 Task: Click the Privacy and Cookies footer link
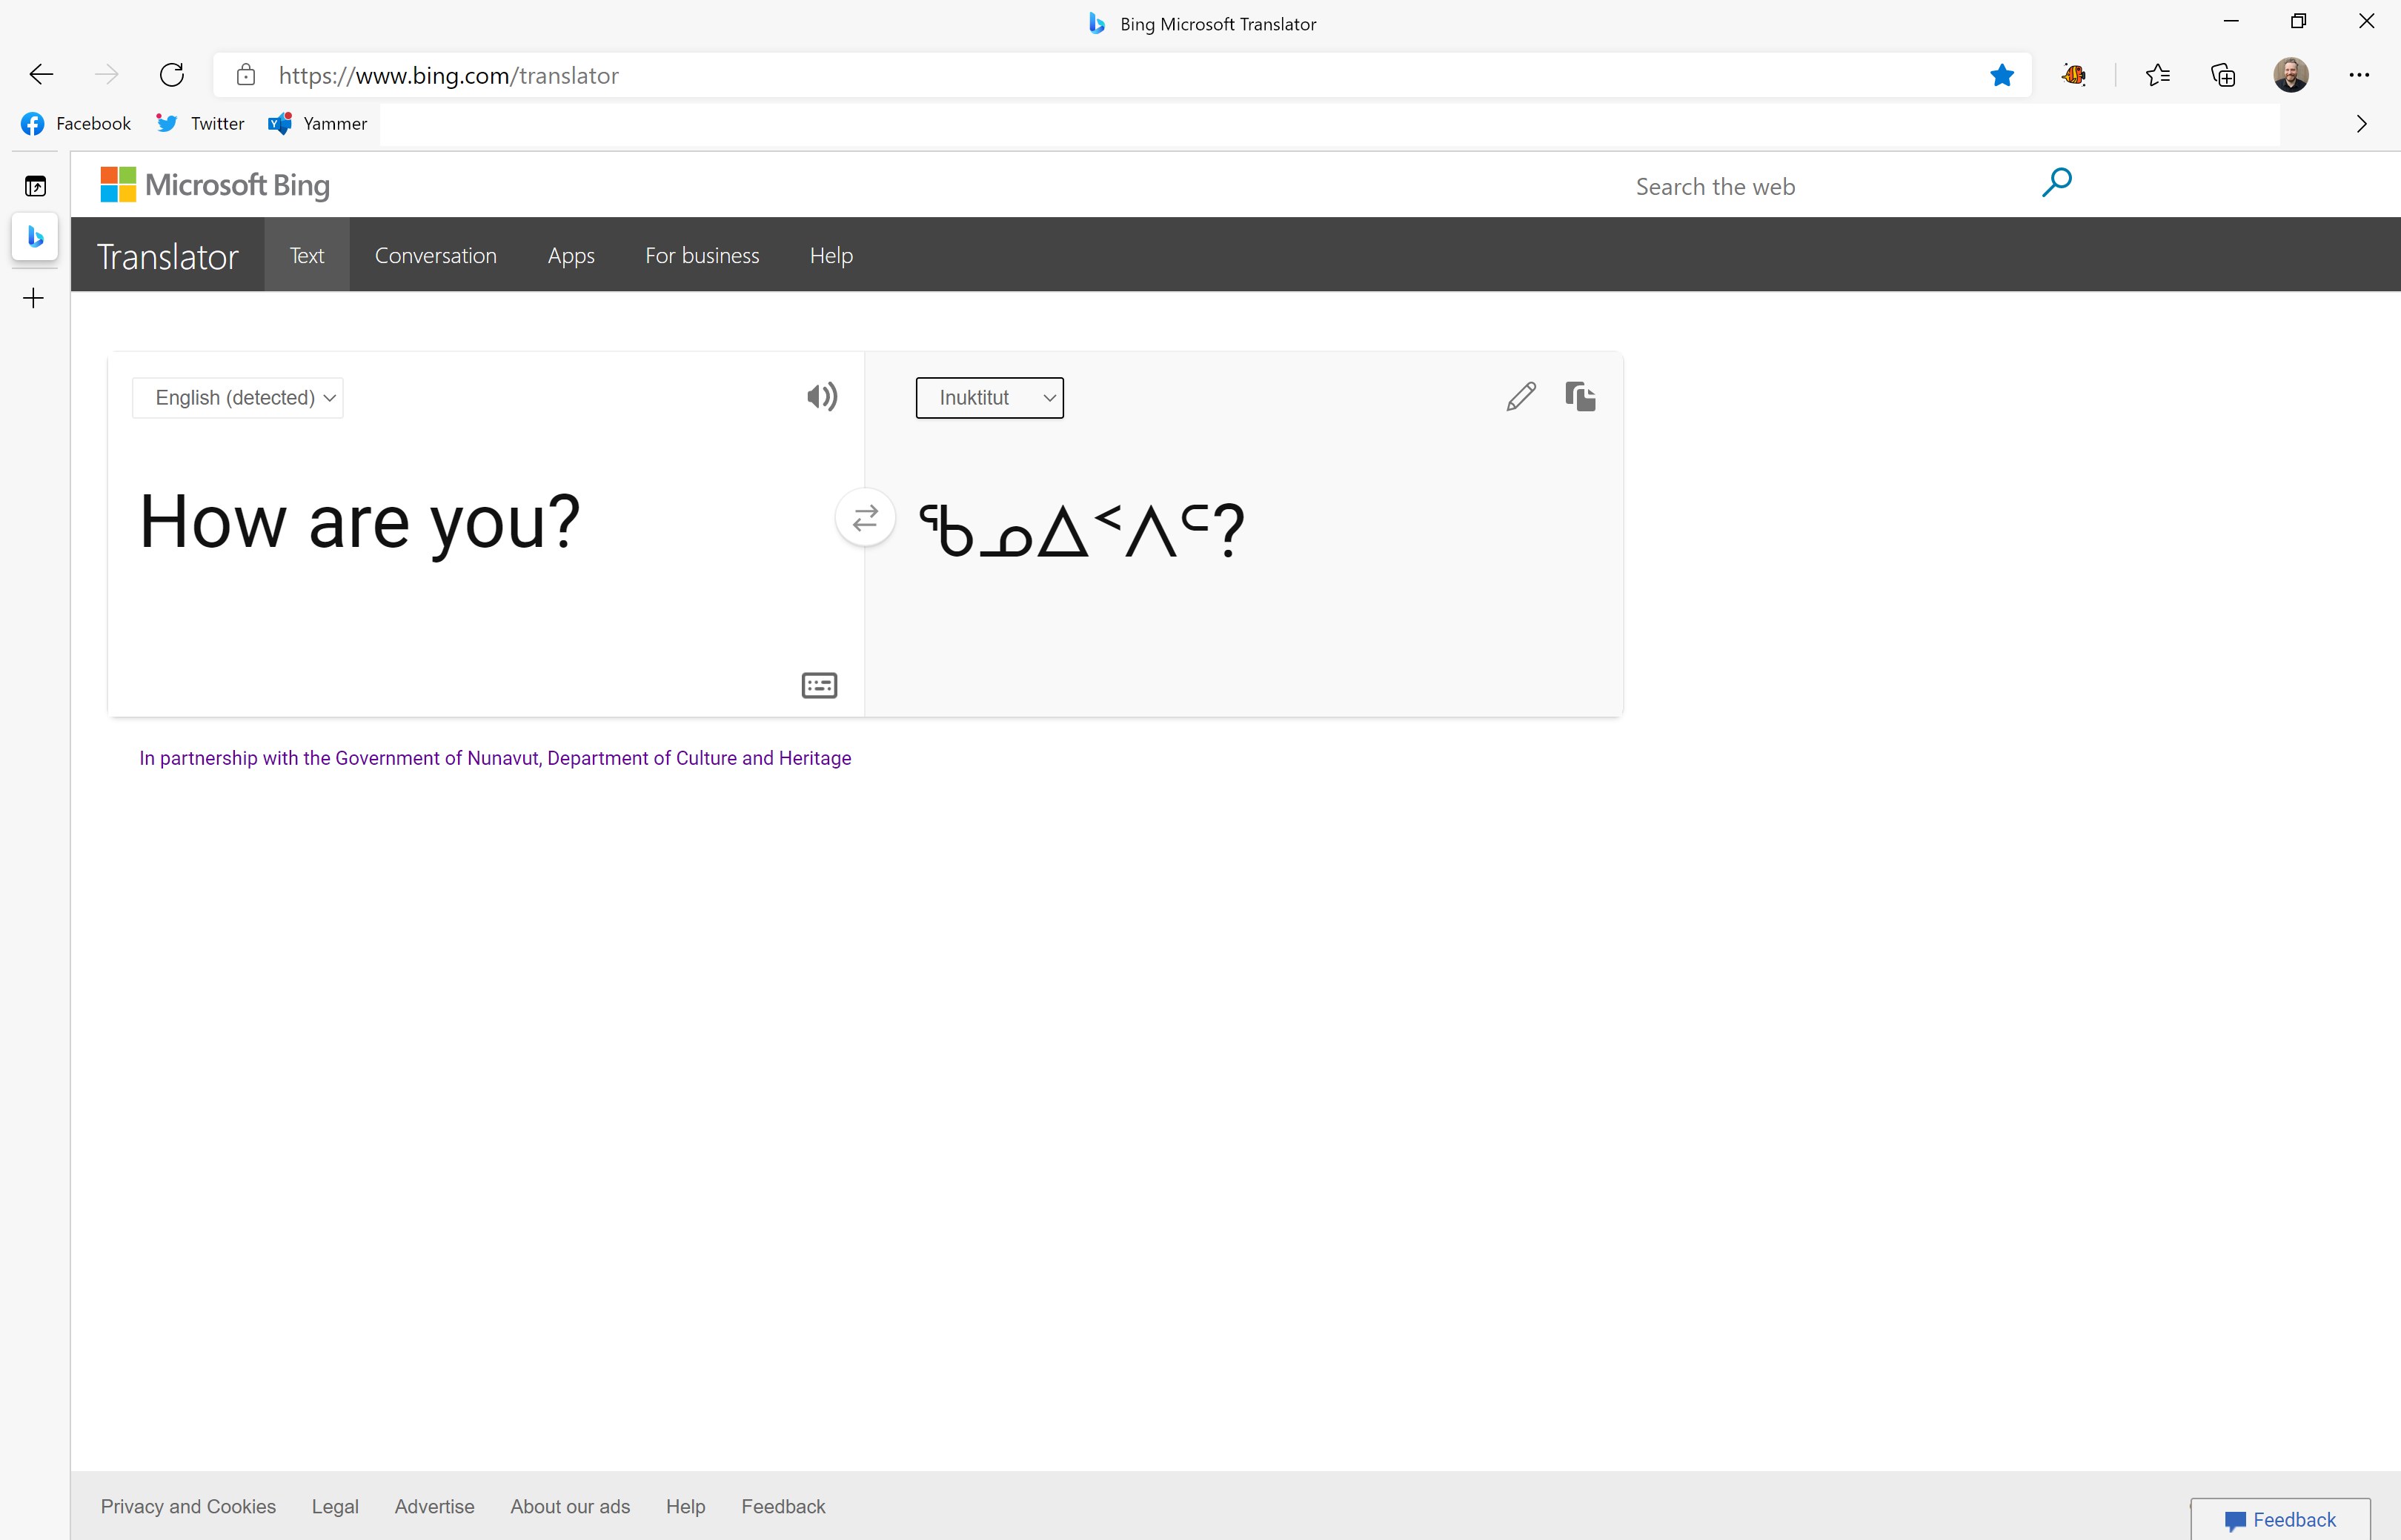(x=188, y=1506)
